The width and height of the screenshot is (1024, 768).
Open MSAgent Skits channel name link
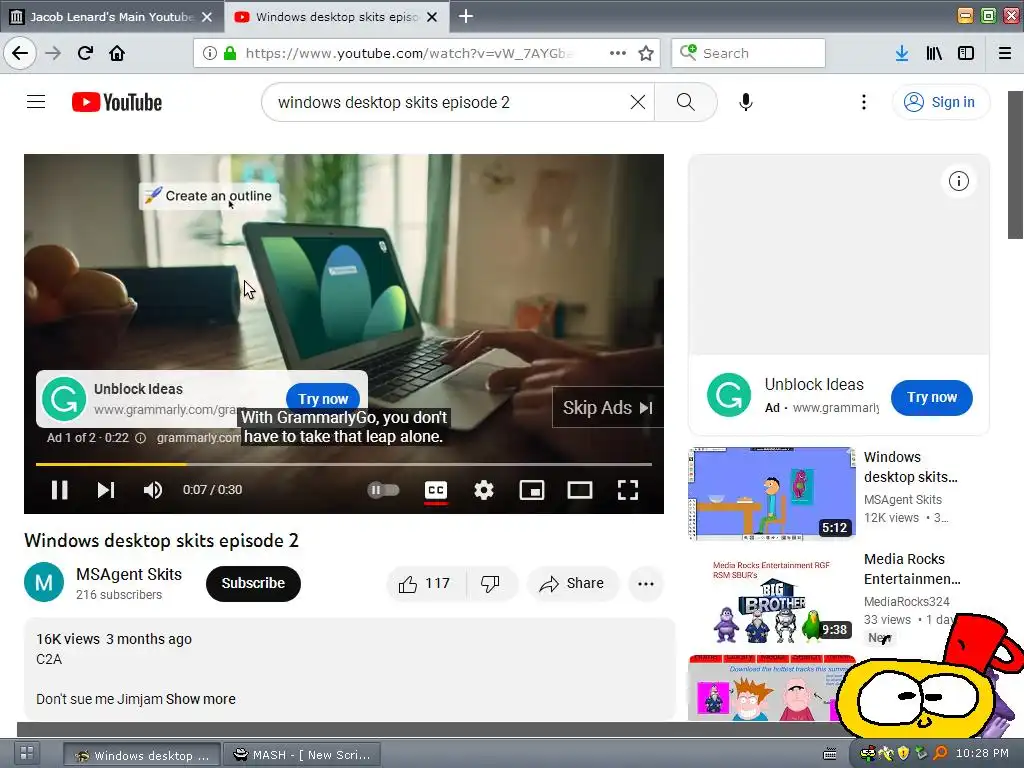[x=129, y=574]
